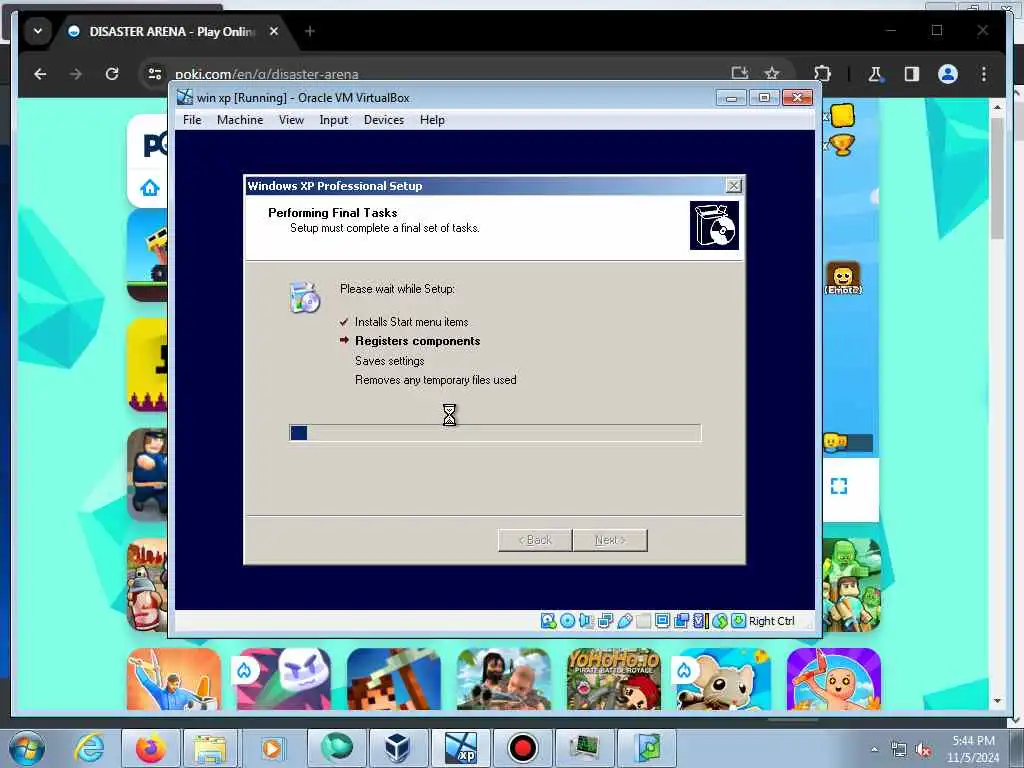Image resolution: width=1024 pixels, height=768 pixels.
Task: Open the Machine menu in VirtualBox
Action: click(x=240, y=120)
